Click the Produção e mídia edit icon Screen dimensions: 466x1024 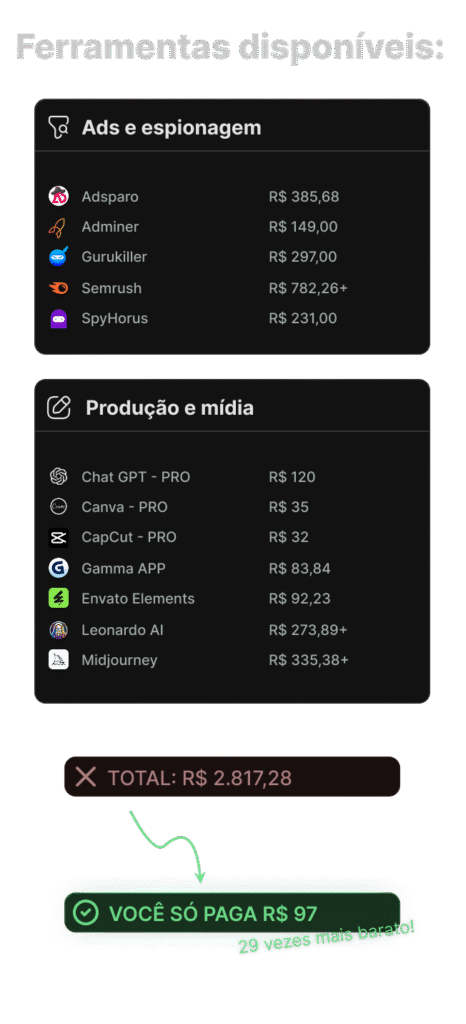coord(59,408)
